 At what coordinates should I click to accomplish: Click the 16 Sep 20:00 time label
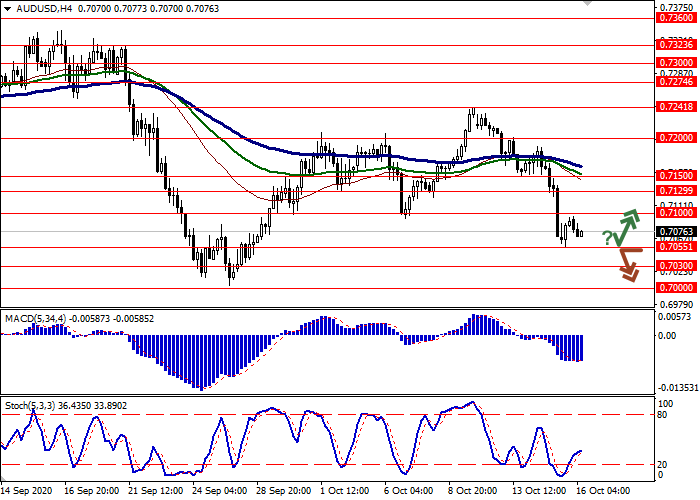pos(92,491)
